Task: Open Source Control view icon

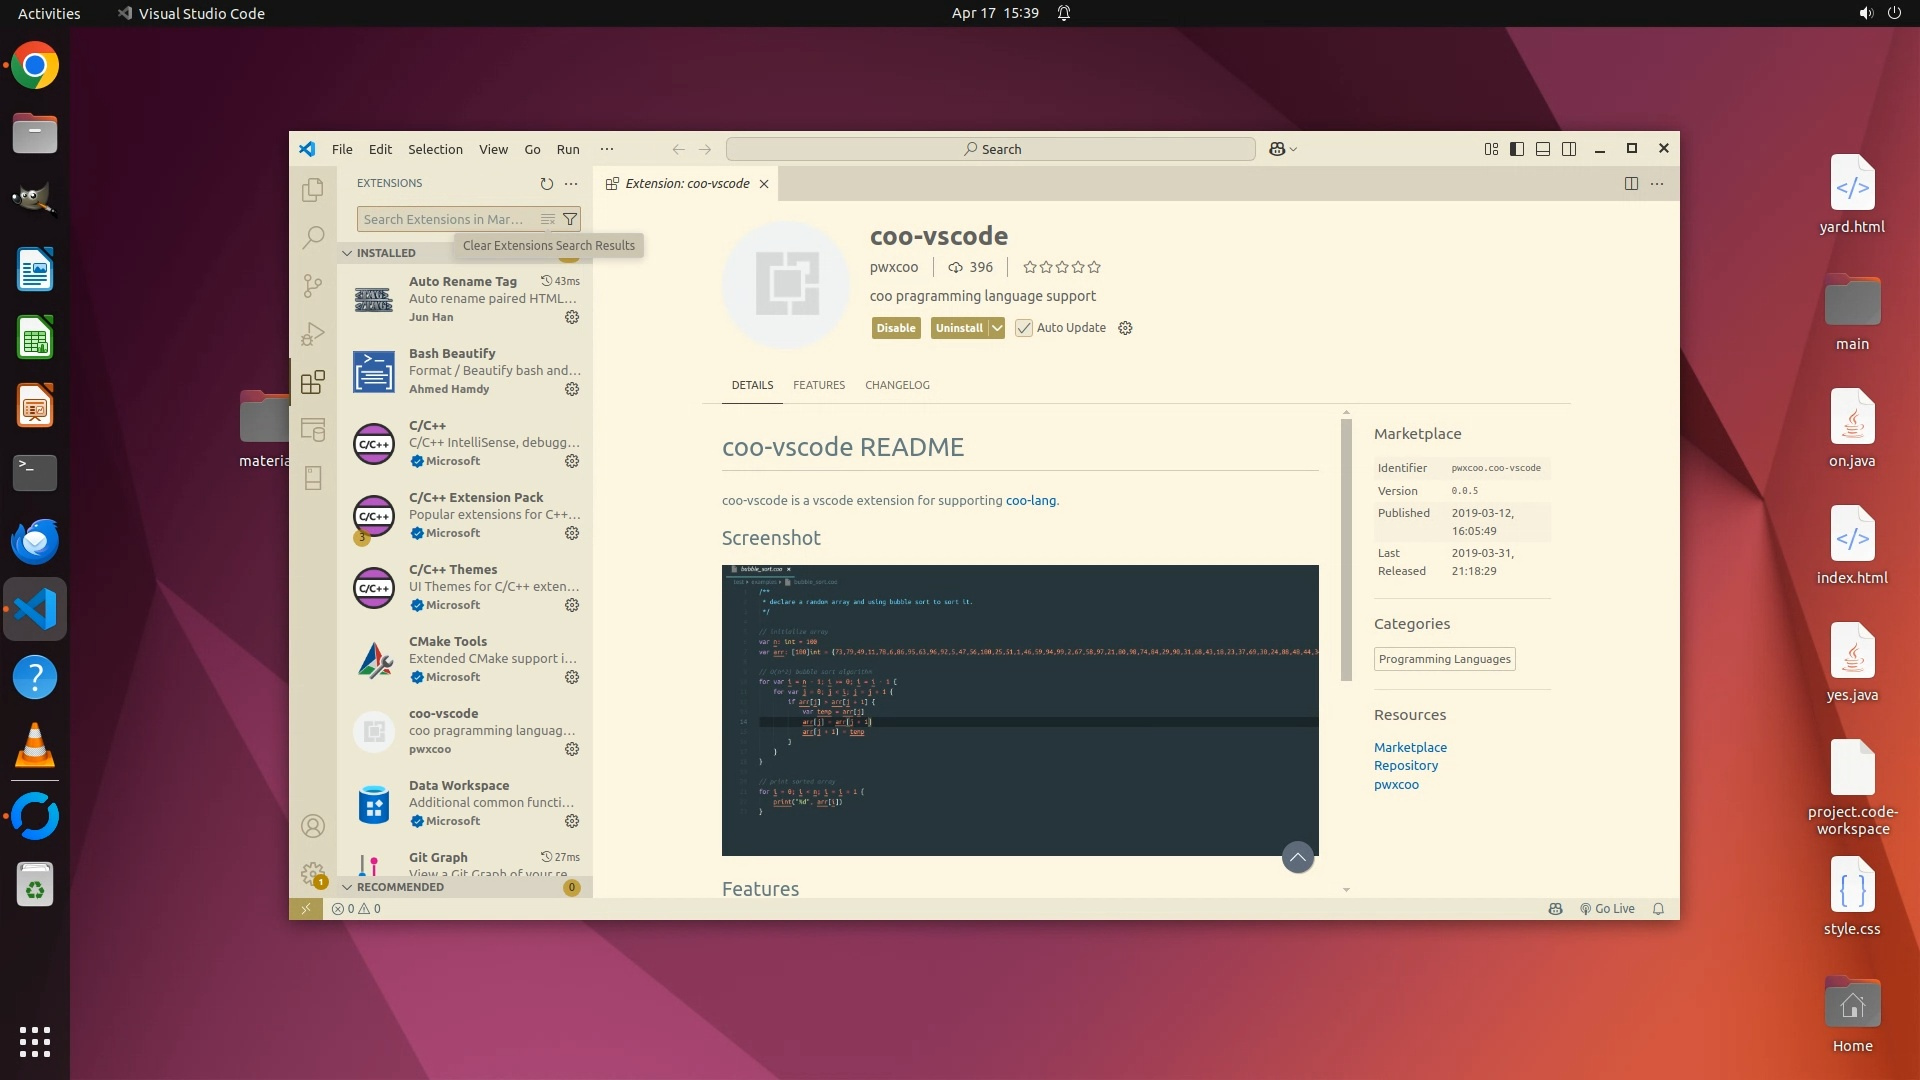Action: pos(313,286)
